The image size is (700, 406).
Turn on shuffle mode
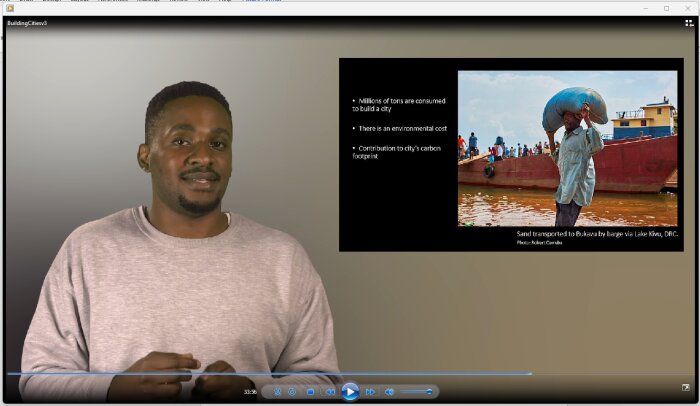coord(278,392)
